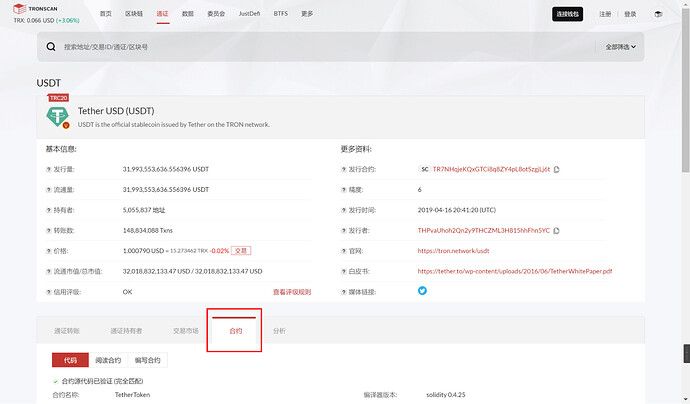Click the transfers value 148,834,088 Txns
This screenshot has height=404, width=690.
pyautogui.click(x=147, y=231)
